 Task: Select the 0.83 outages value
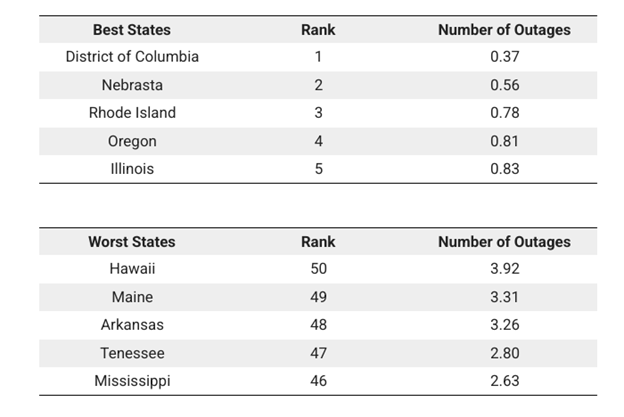pos(505,169)
